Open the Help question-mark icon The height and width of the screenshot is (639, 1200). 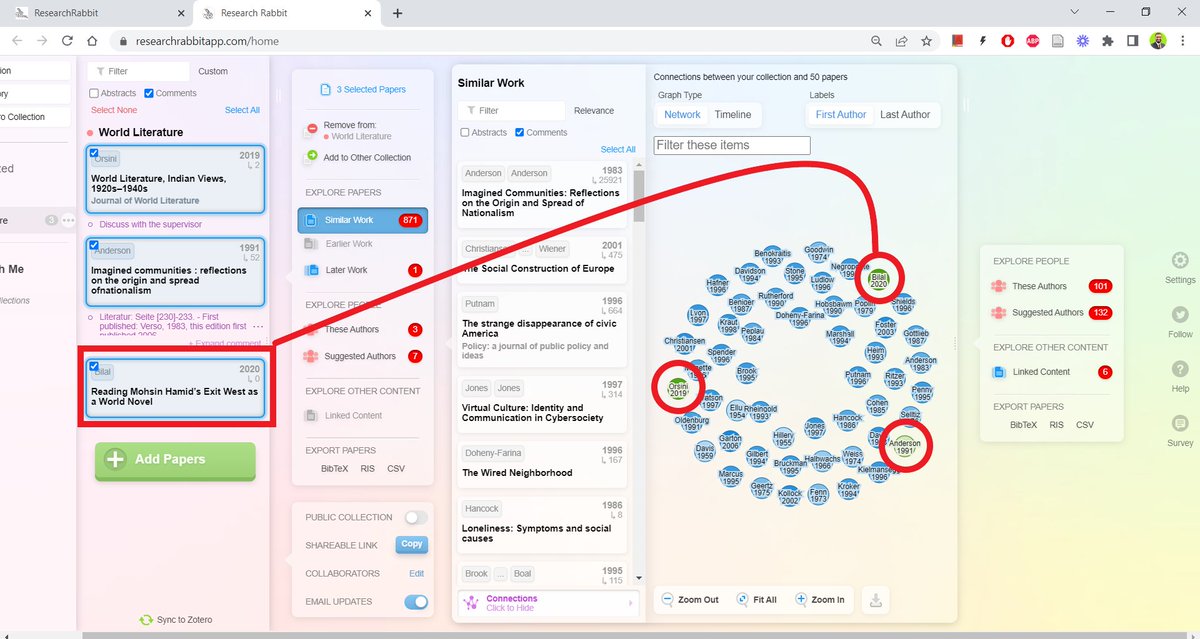point(1180,368)
